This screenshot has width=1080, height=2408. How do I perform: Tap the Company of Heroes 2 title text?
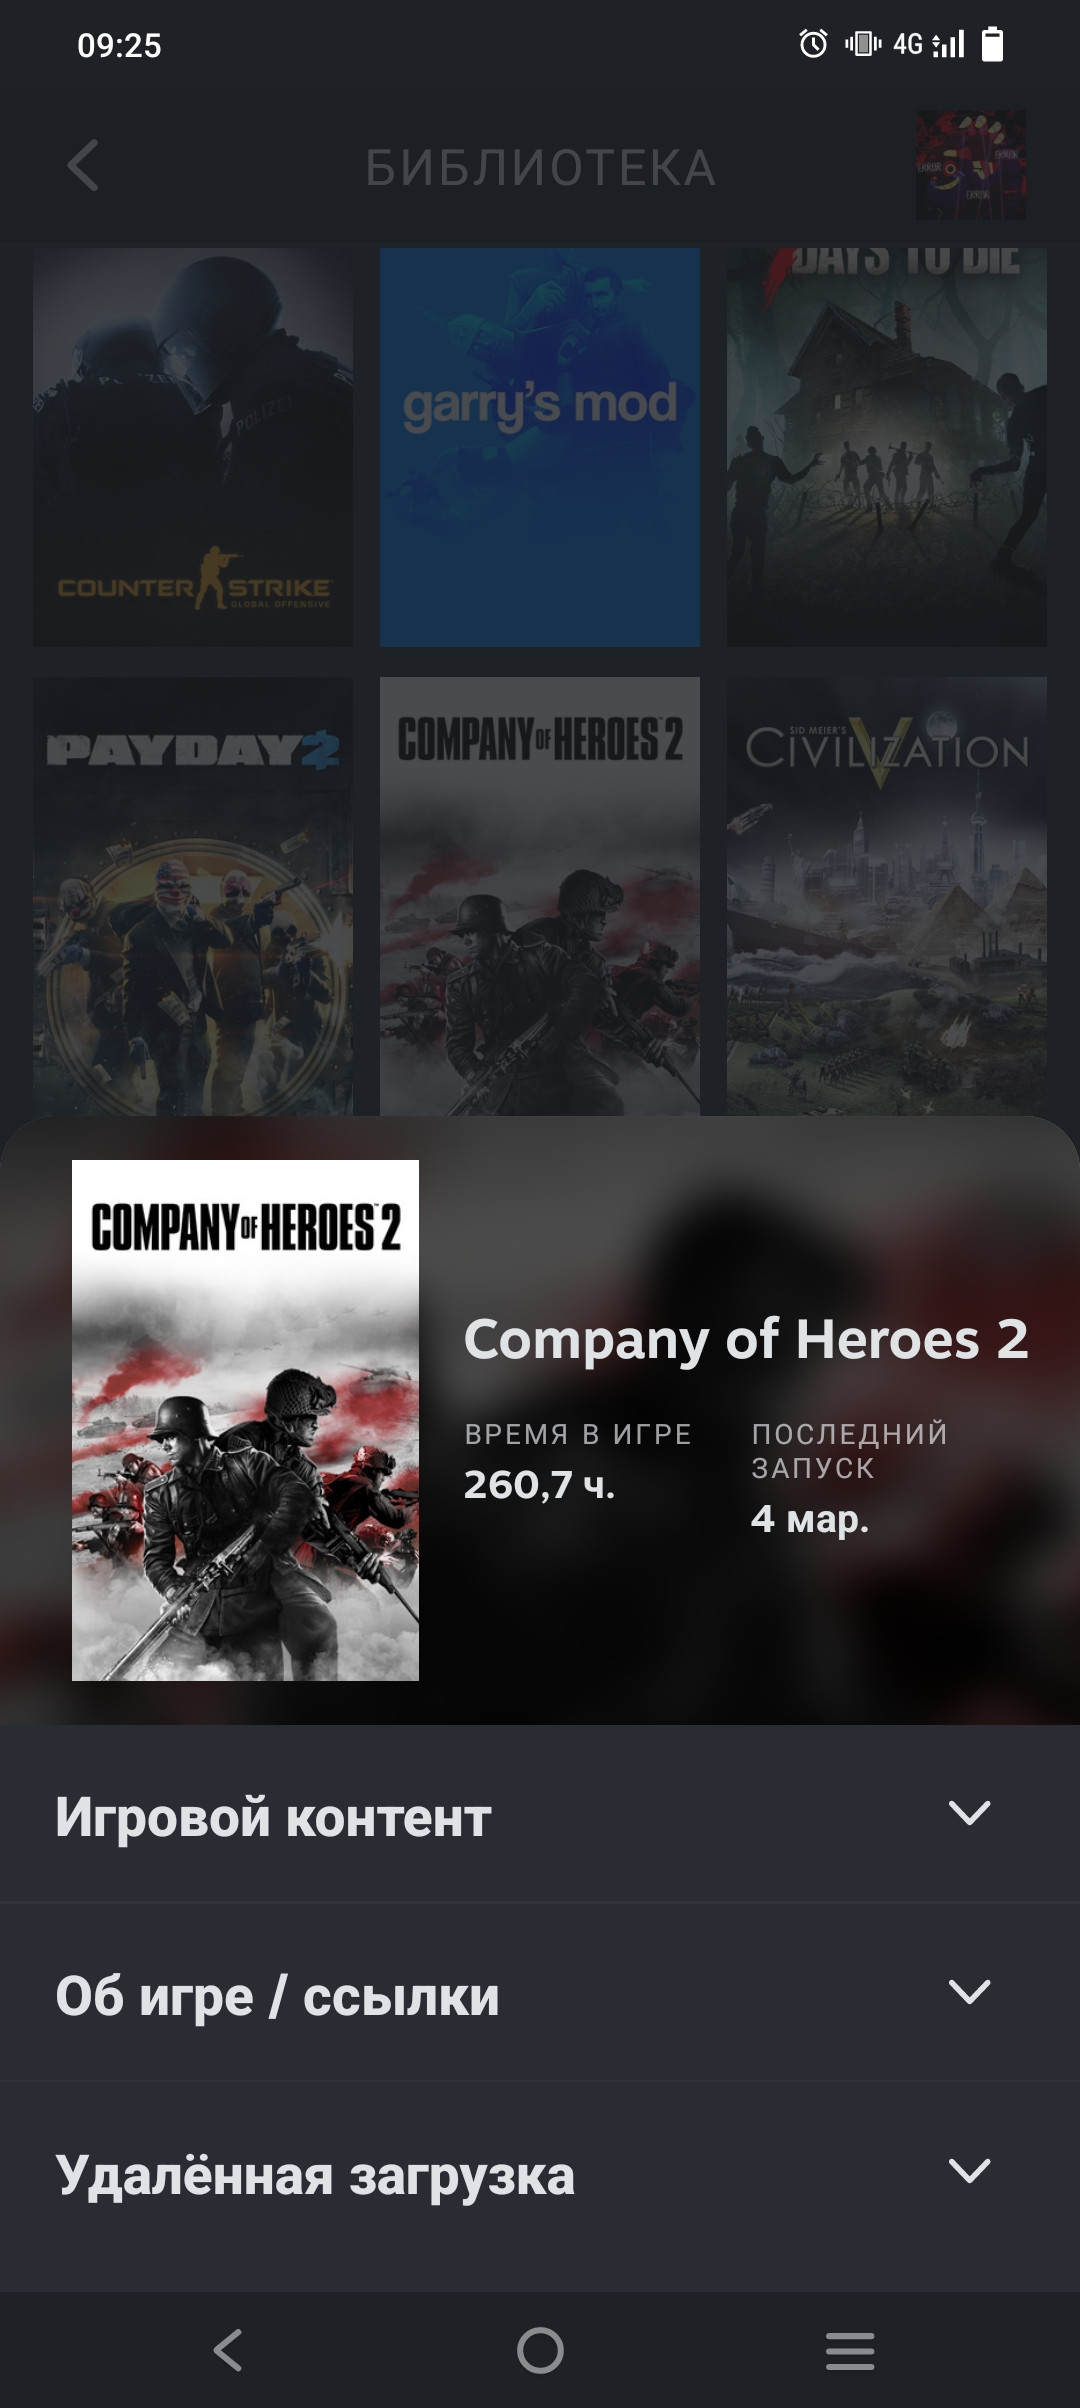point(746,1340)
